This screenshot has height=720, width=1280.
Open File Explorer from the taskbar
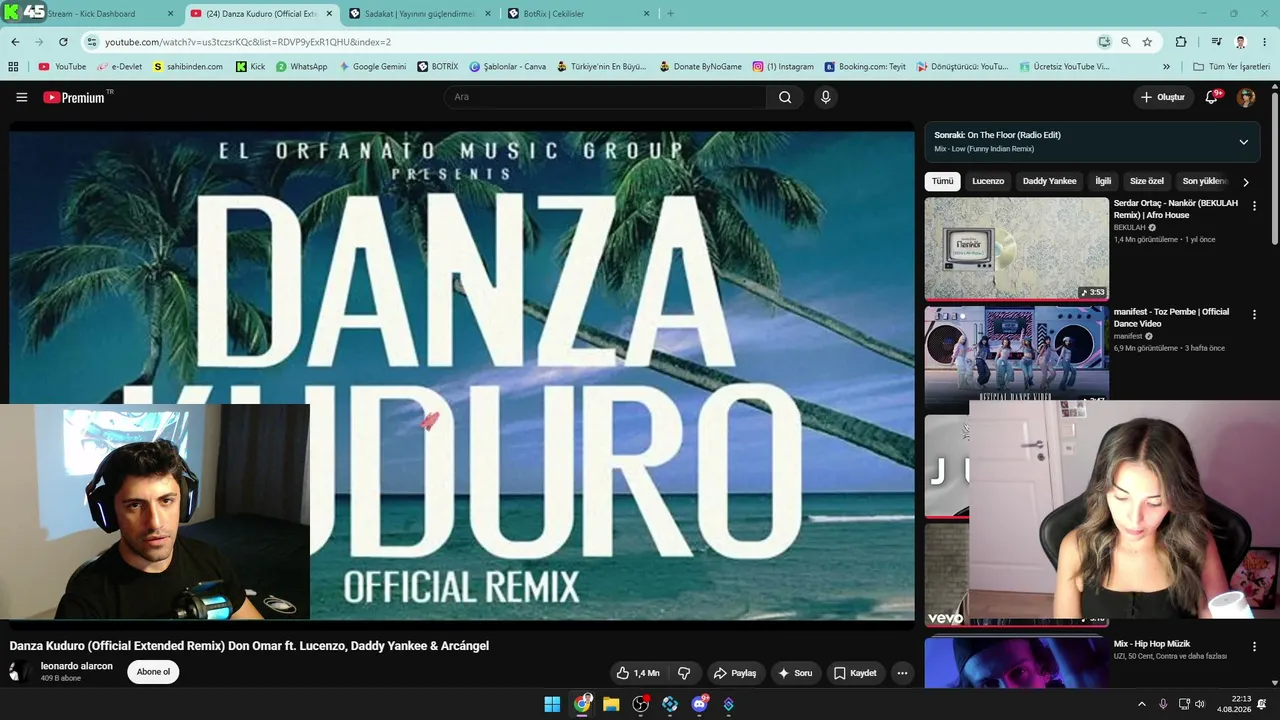(x=611, y=704)
